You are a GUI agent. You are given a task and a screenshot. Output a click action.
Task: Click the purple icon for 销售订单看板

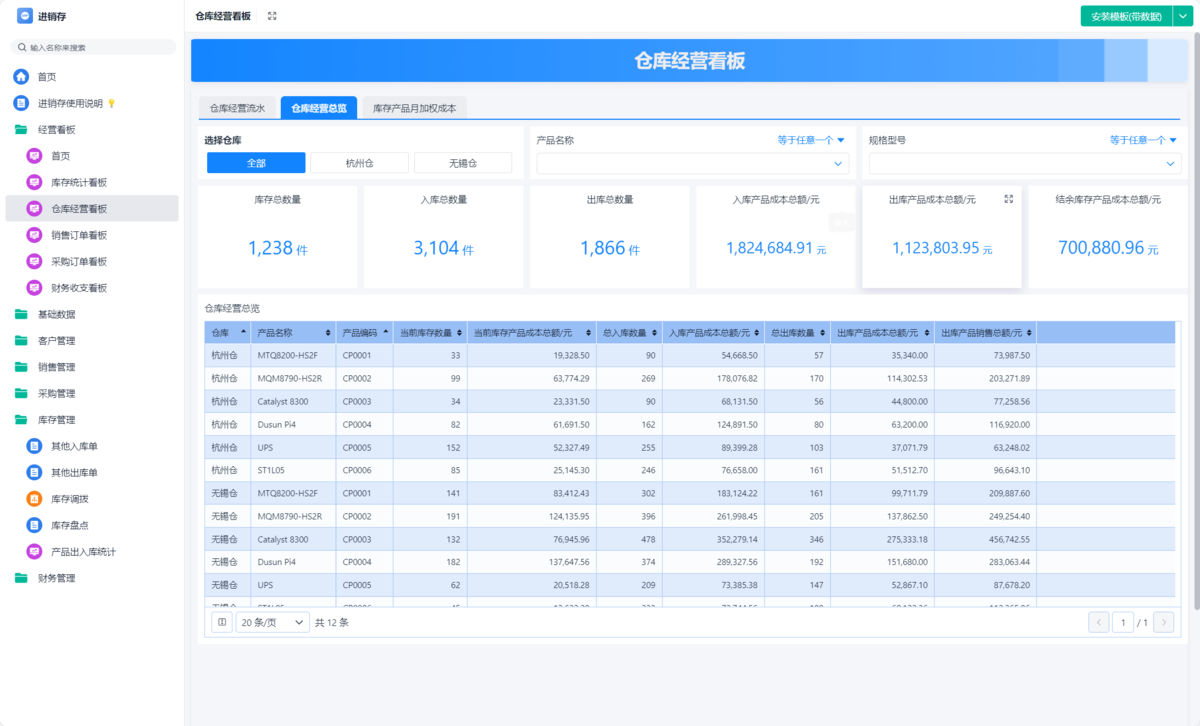(34, 235)
